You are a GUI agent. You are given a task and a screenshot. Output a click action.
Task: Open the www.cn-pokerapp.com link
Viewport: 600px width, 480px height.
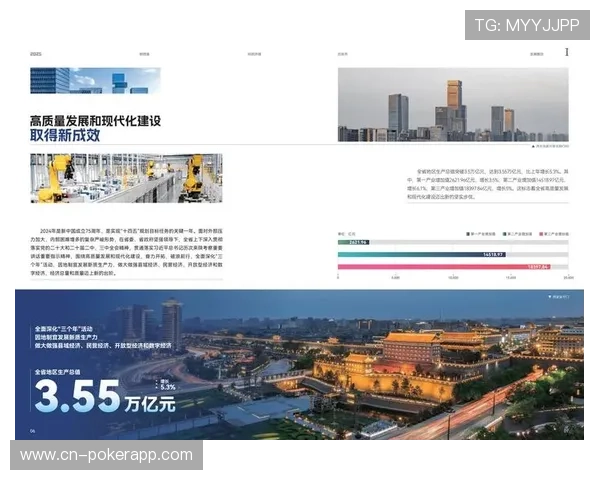click(107, 455)
